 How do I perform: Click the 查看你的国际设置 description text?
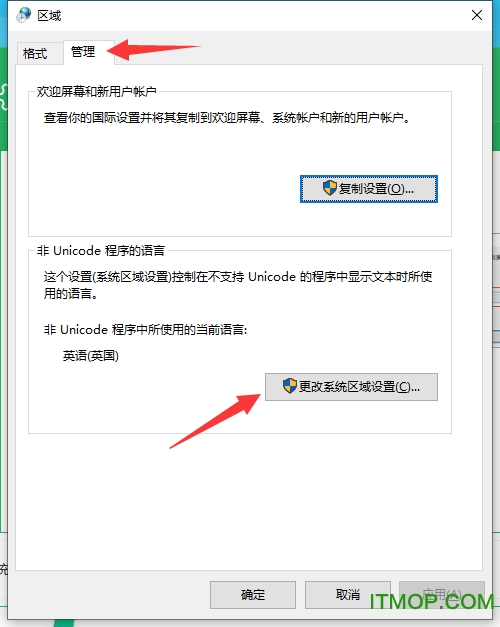(x=227, y=118)
